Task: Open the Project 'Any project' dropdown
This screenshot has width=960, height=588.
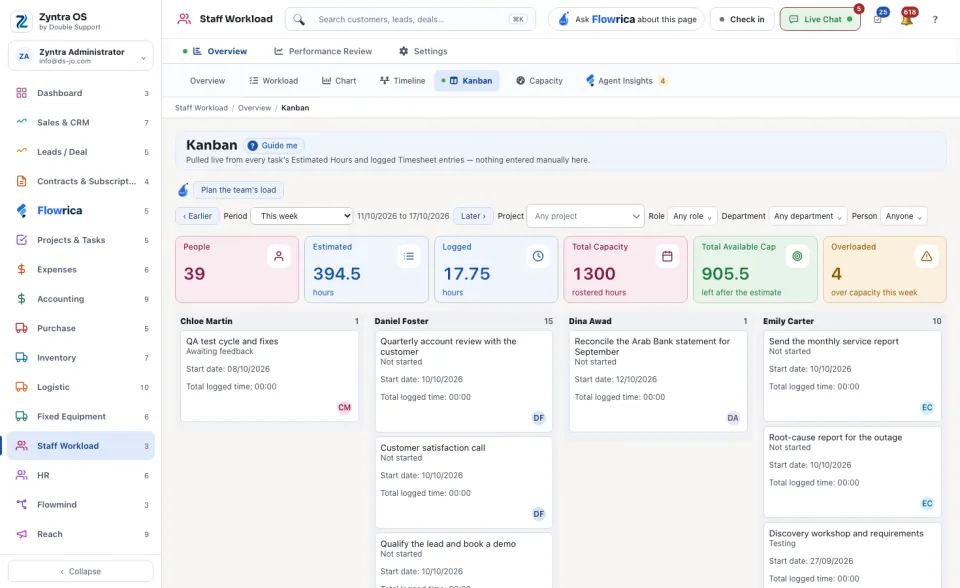Action: (x=585, y=216)
